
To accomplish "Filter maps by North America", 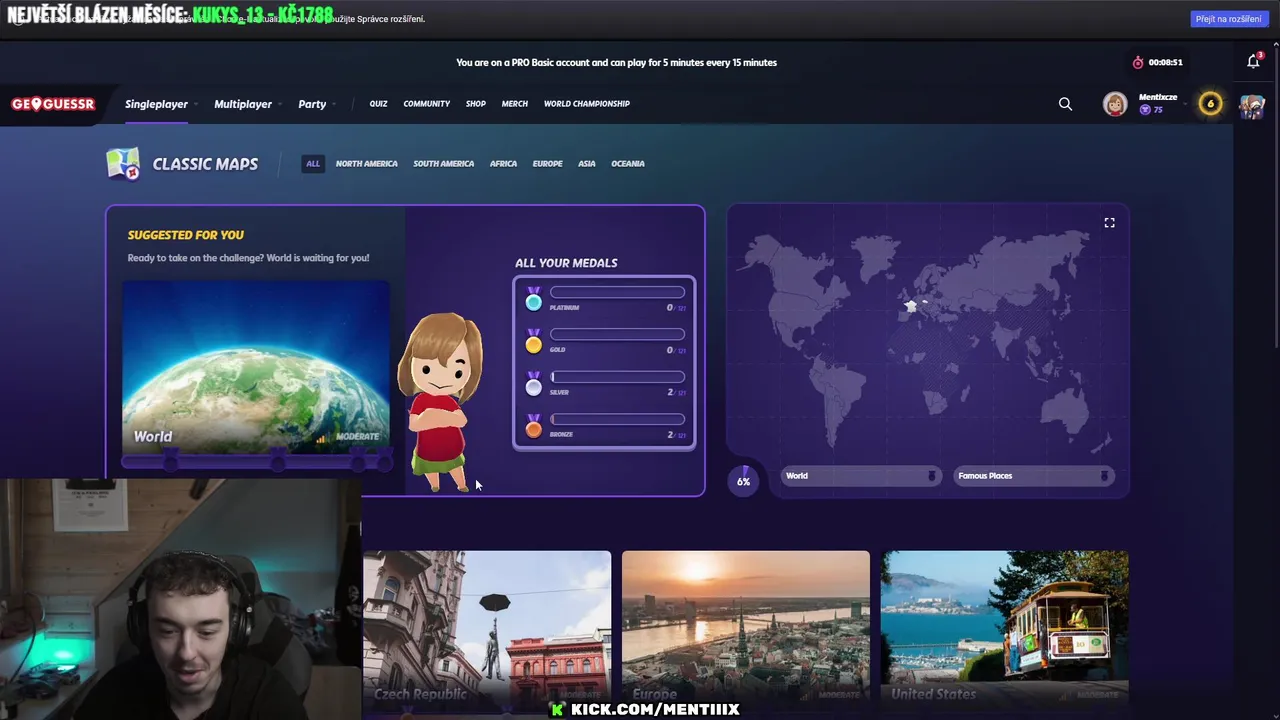I will pos(367,164).
